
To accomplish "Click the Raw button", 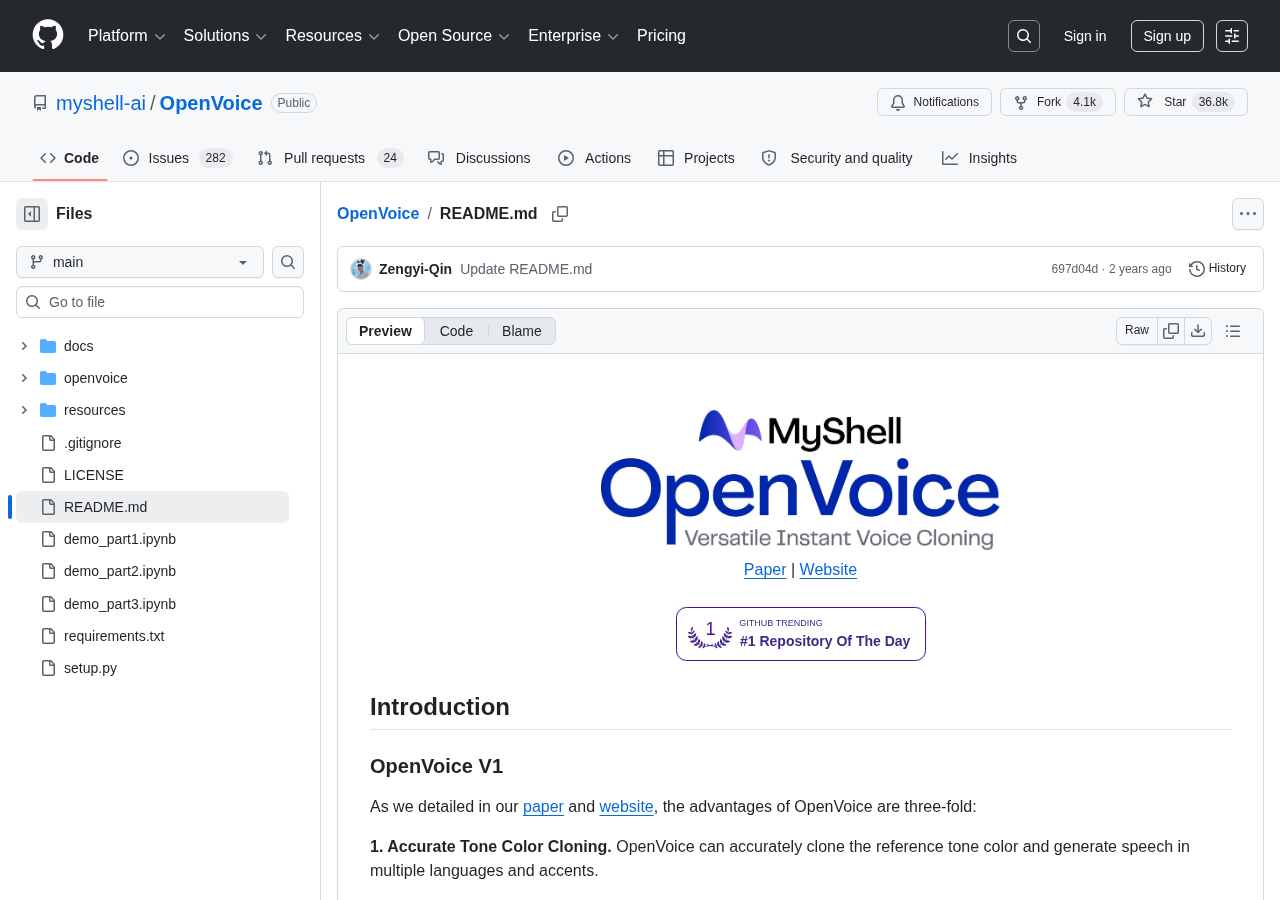I will [1137, 331].
